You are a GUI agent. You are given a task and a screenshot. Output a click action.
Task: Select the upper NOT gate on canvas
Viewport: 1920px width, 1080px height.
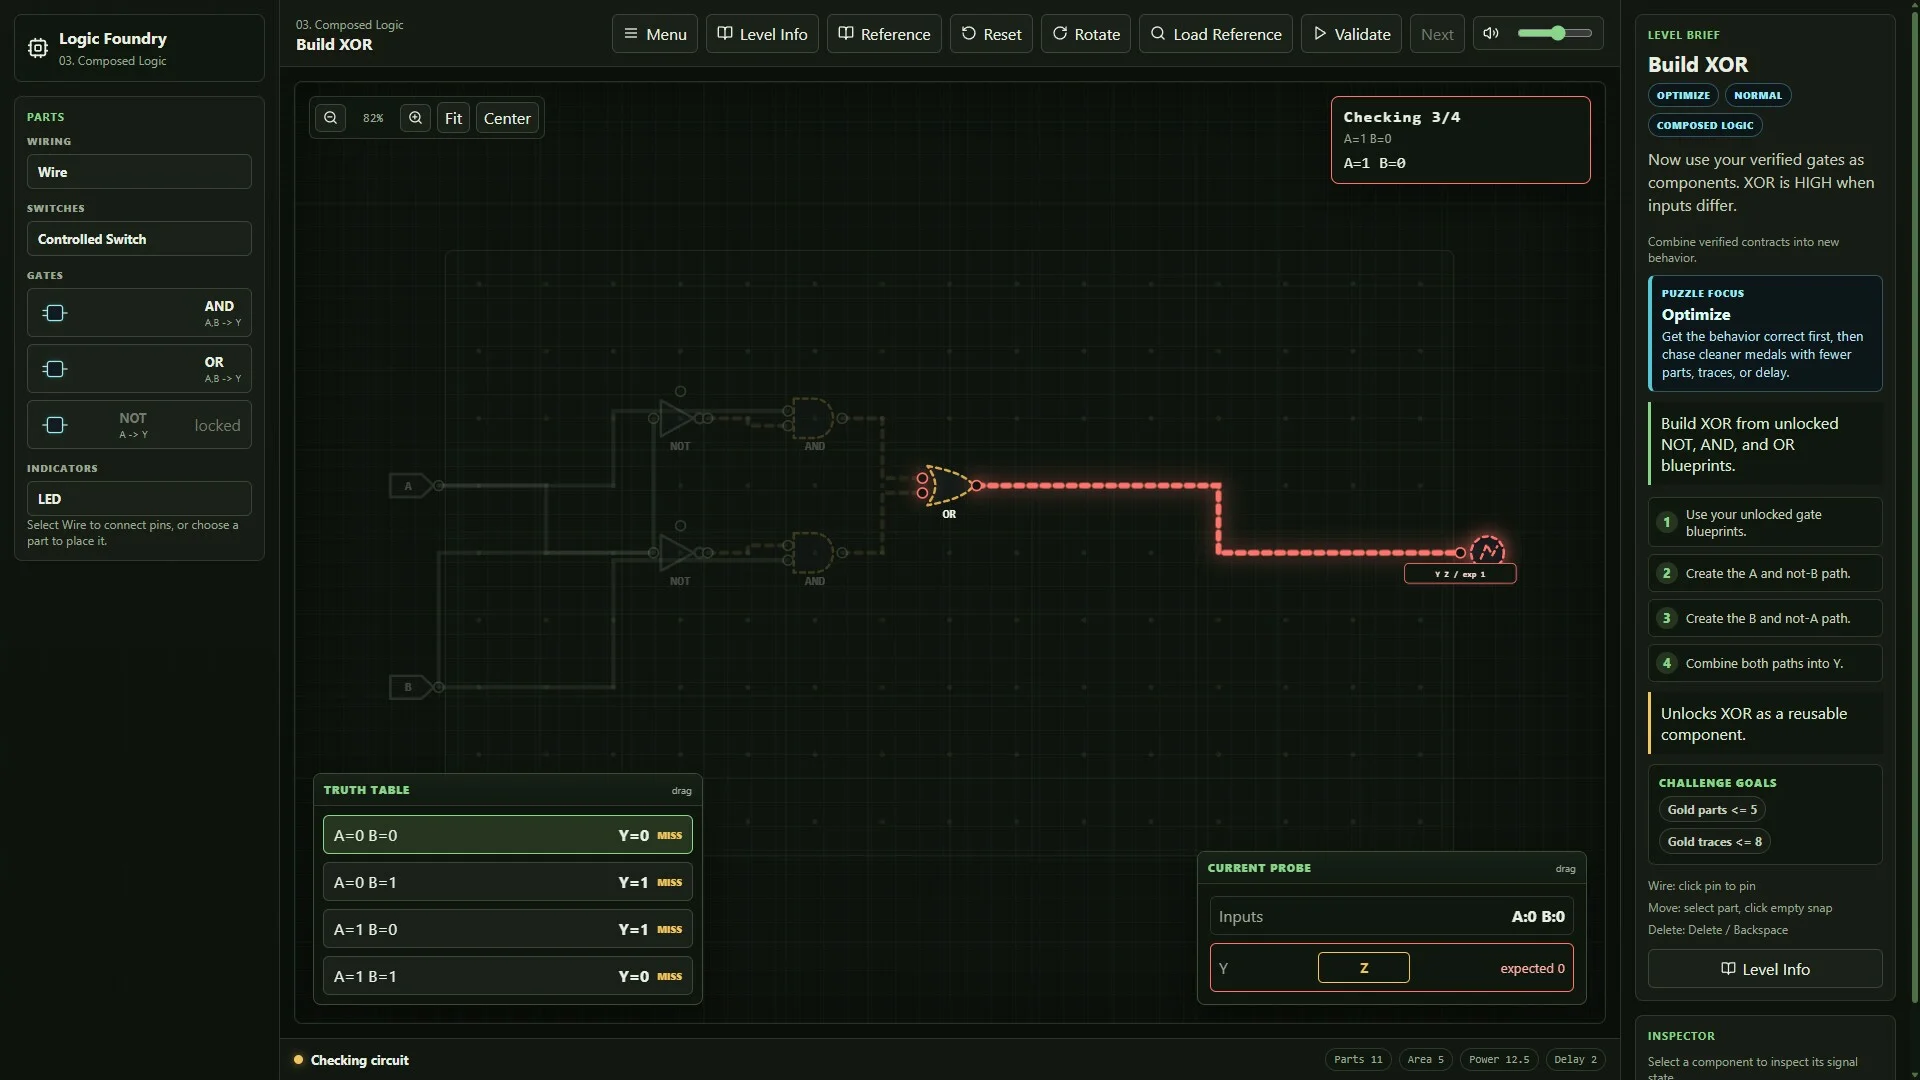(x=678, y=418)
